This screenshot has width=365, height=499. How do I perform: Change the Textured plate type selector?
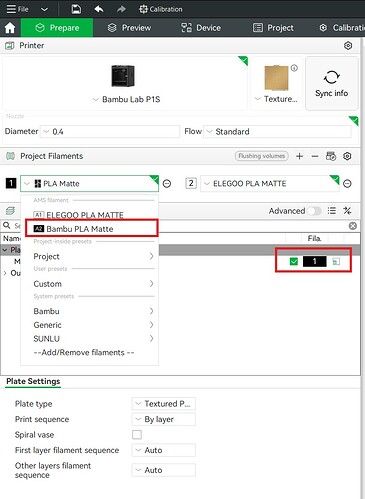pyautogui.click(x=276, y=99)
